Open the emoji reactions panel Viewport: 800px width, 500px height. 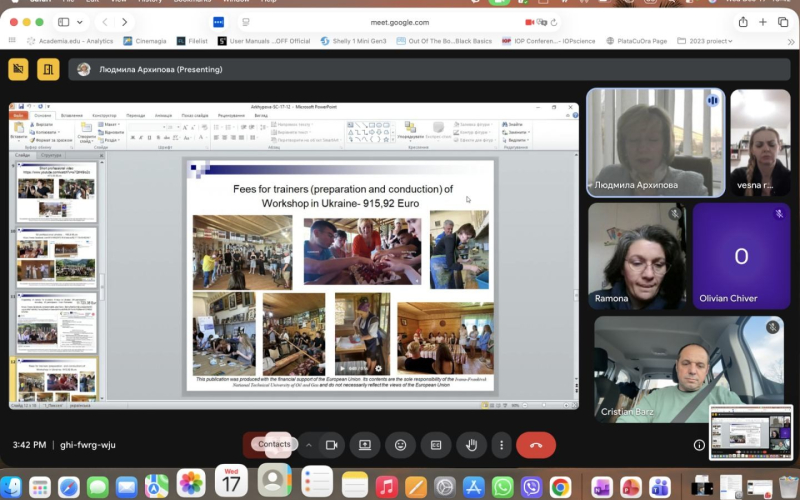(x=400, y=445)
